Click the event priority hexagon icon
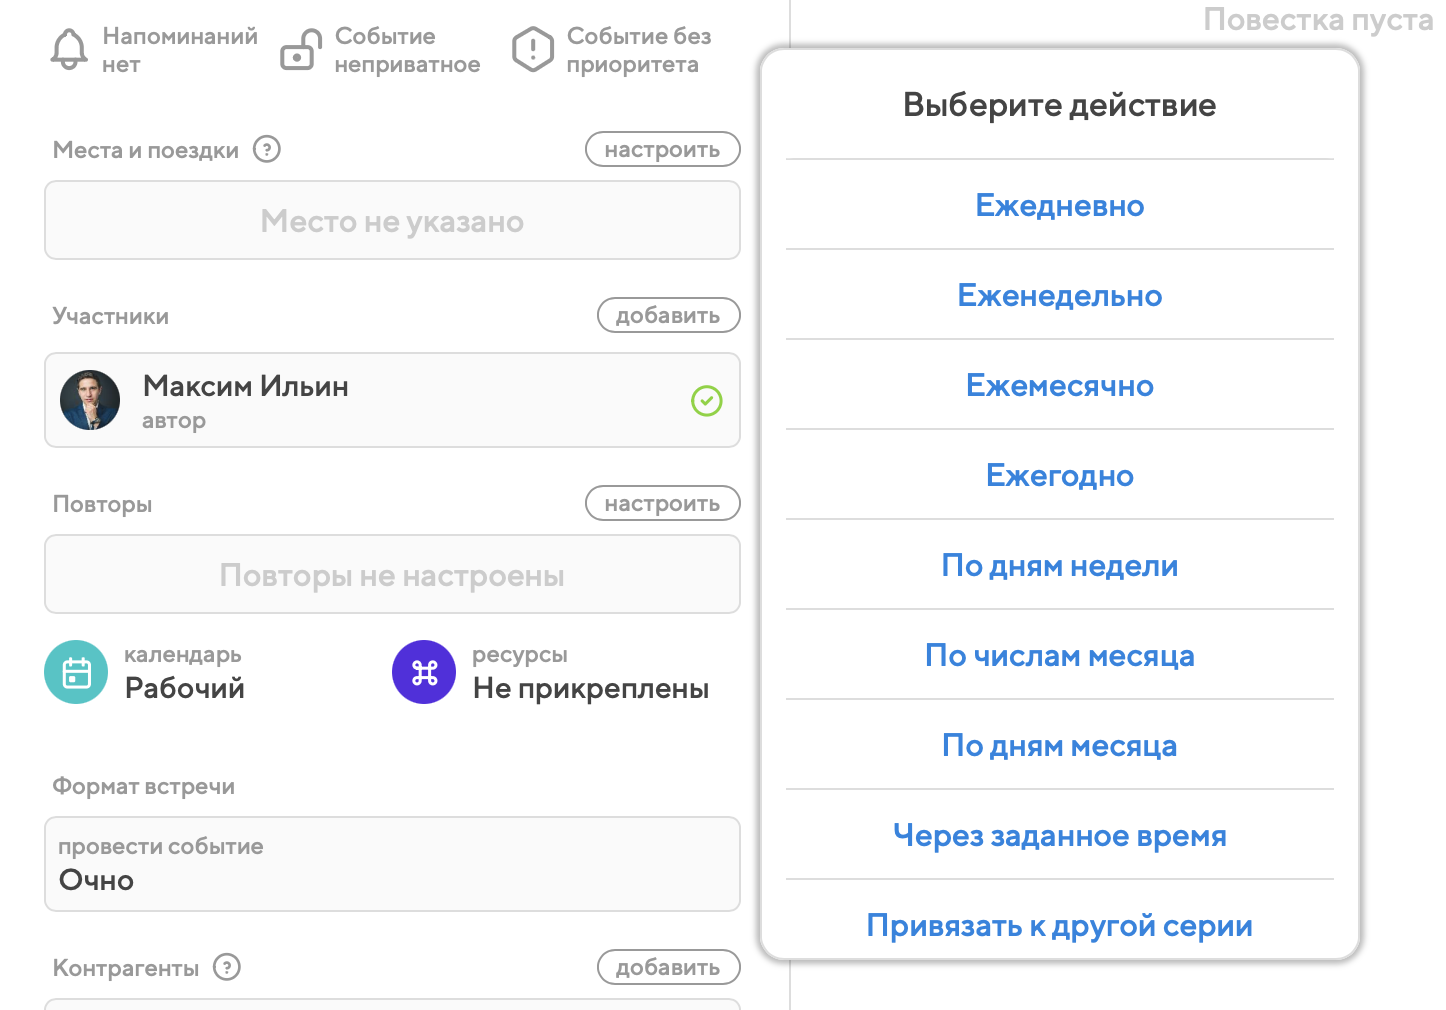 tap(532, 50)
